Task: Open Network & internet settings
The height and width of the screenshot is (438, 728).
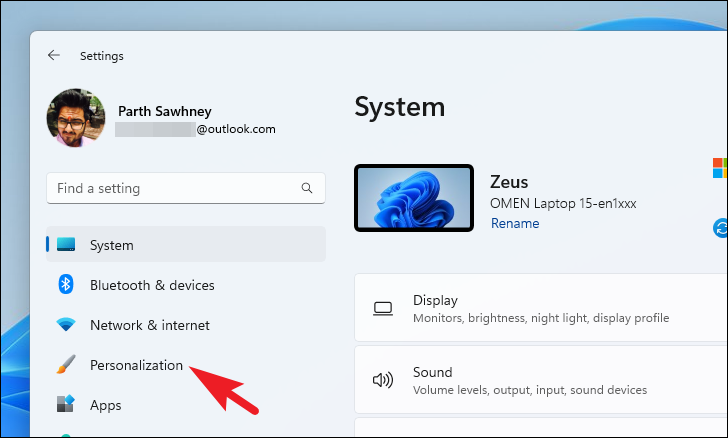Action: tap(186, 325)
